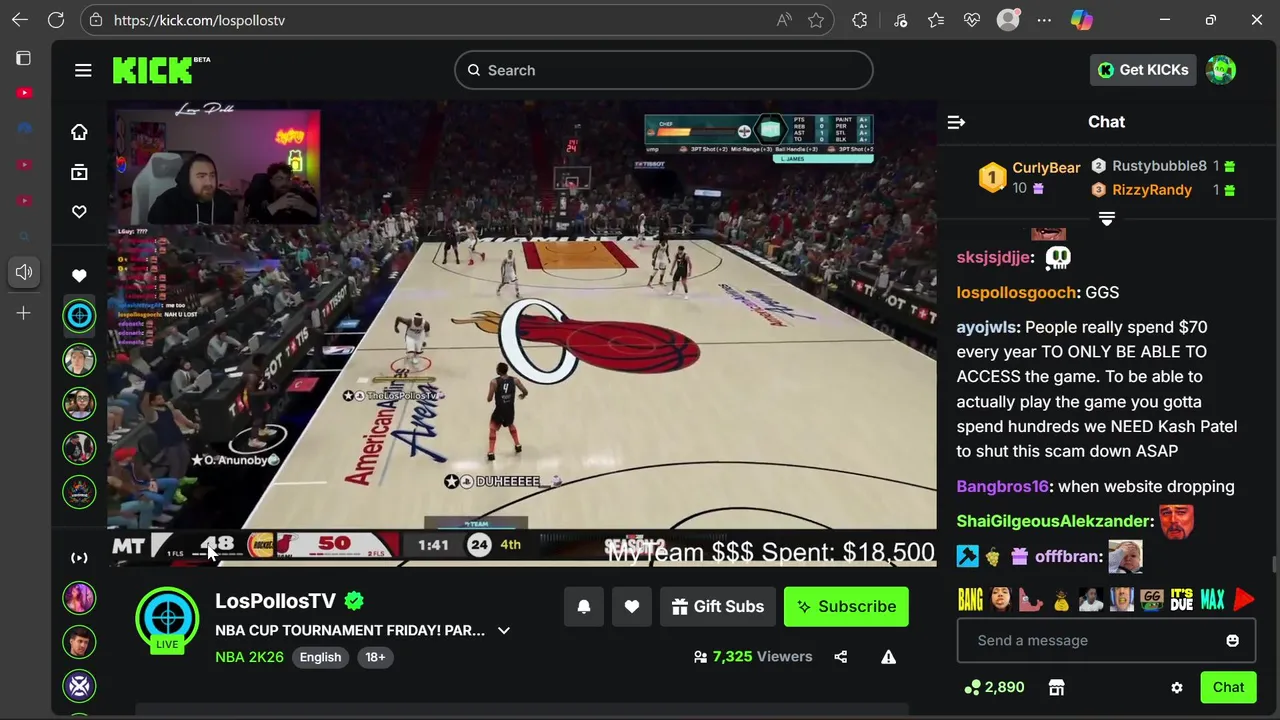
Task: Expand stream title chevron
Action: point(504,631)
